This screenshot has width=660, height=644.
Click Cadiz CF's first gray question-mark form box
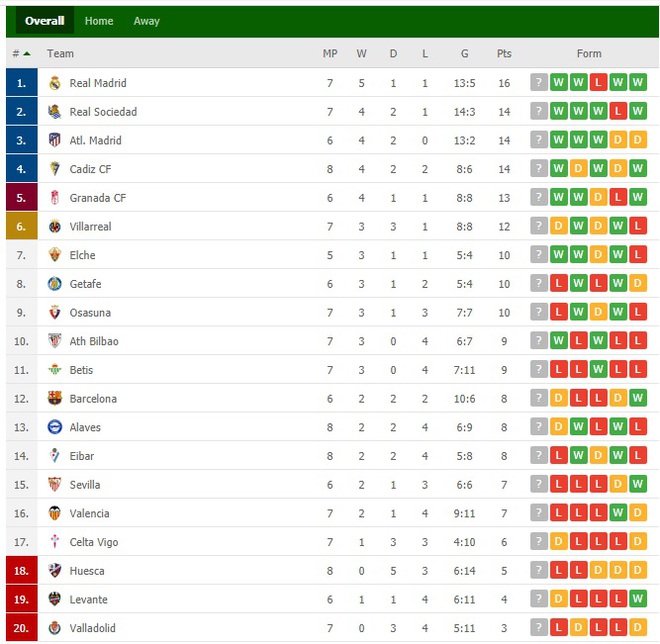539,169
